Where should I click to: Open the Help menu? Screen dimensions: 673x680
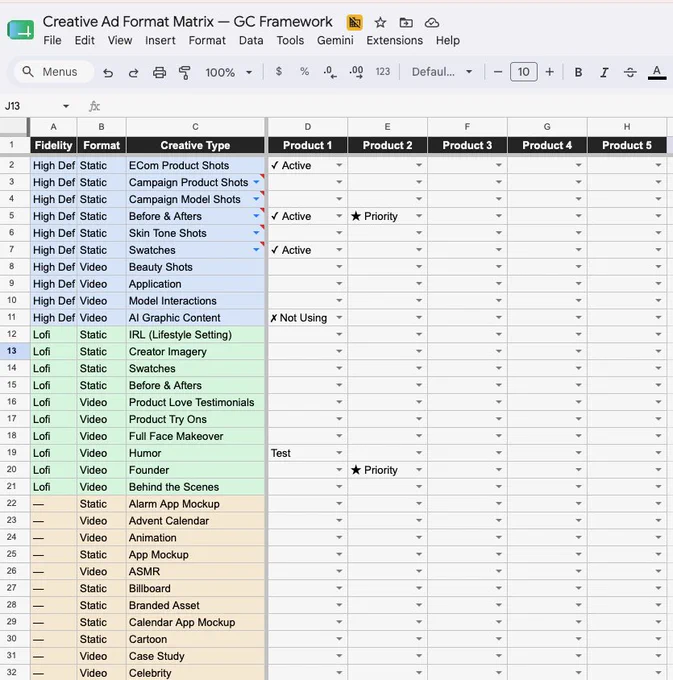tap(448, 40)
